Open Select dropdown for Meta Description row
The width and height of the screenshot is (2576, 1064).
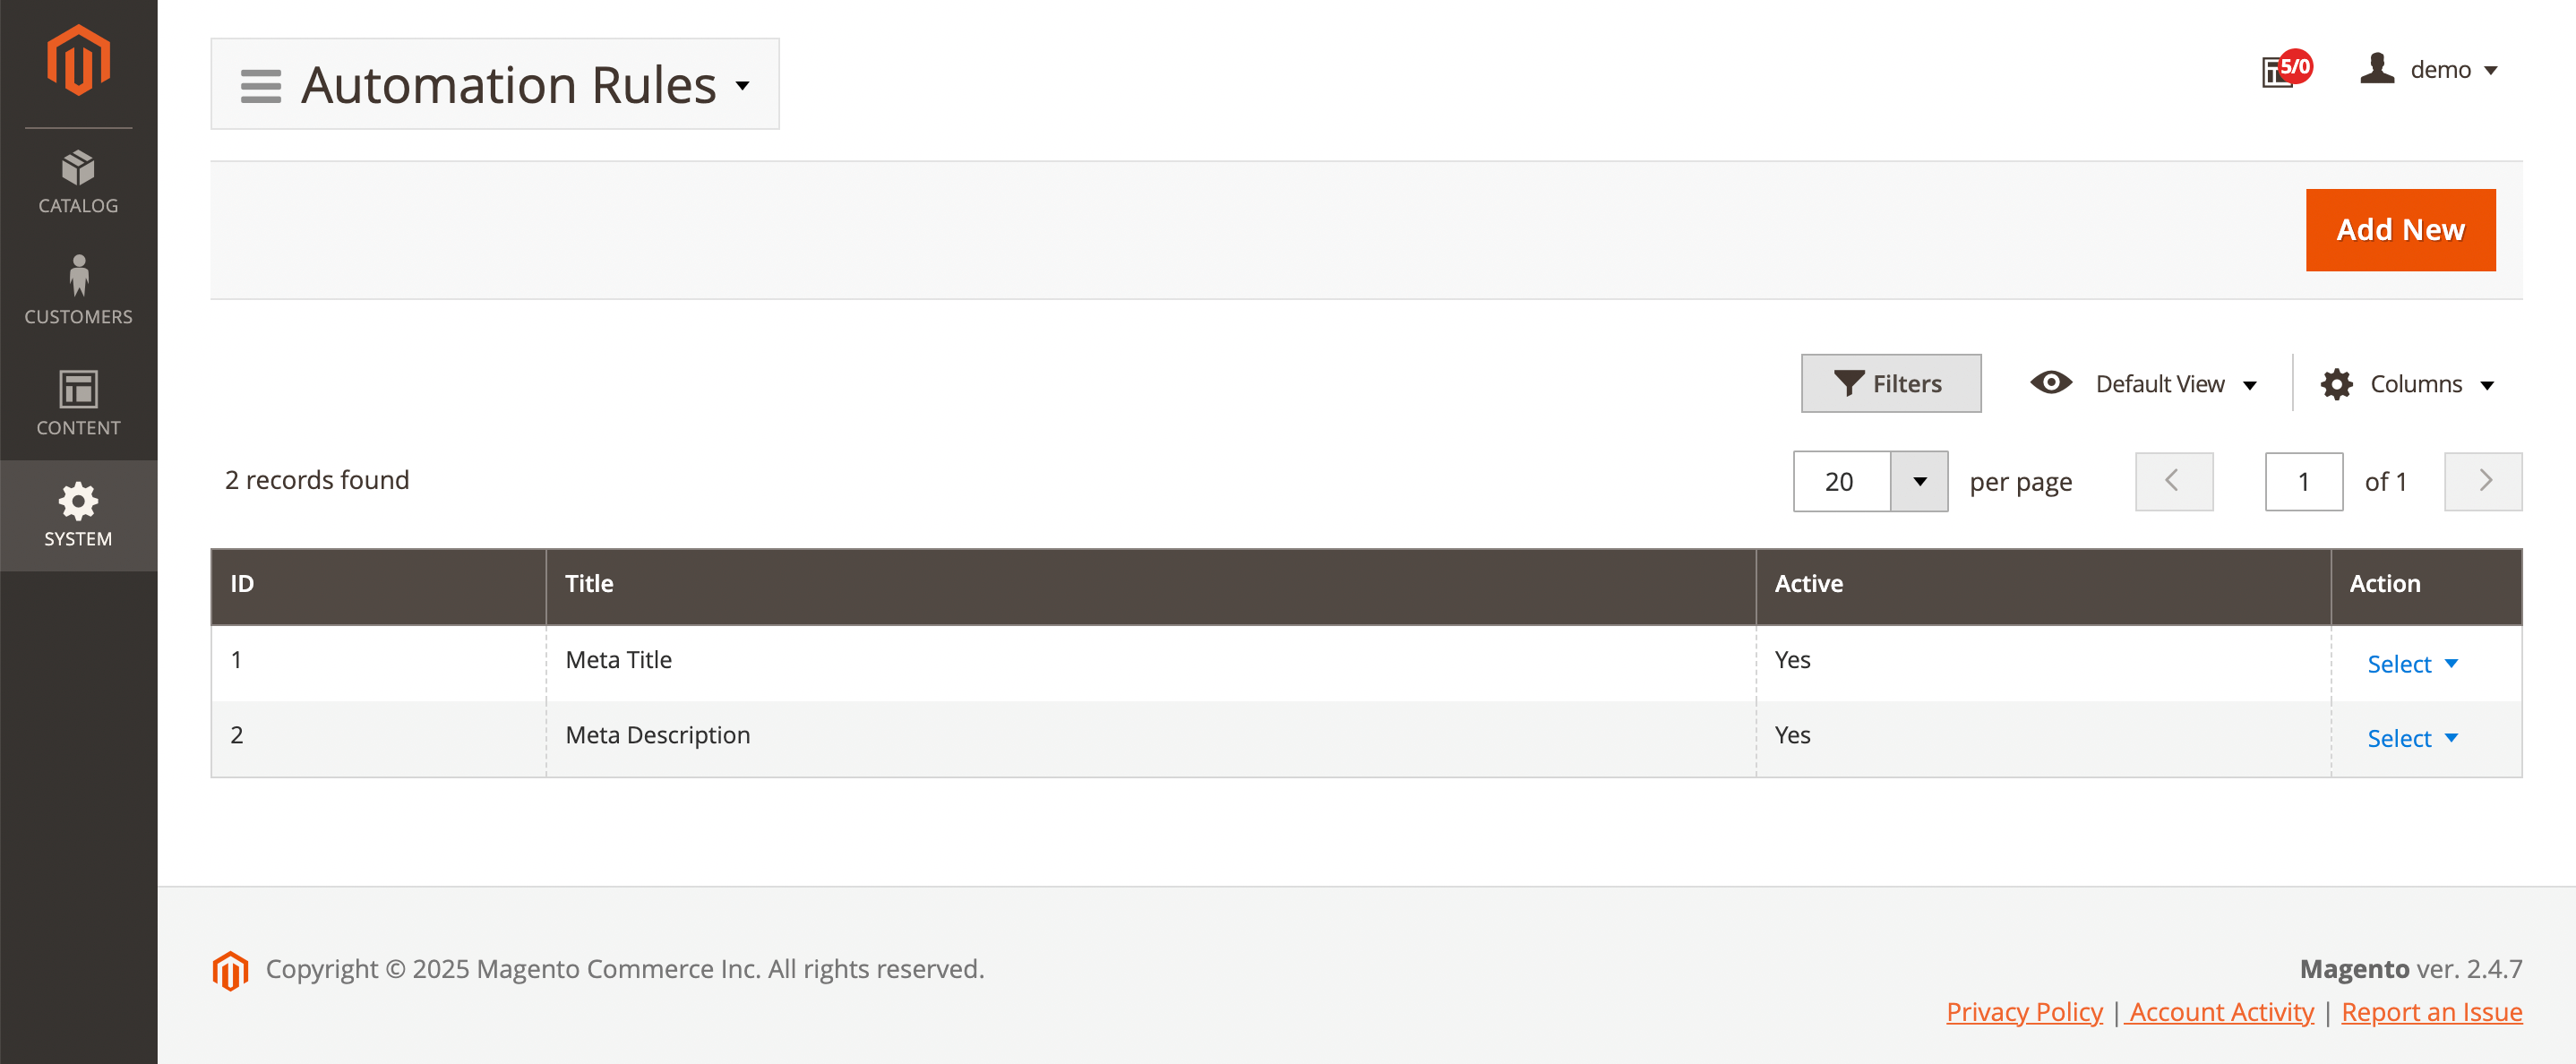tap(2411, 738)
